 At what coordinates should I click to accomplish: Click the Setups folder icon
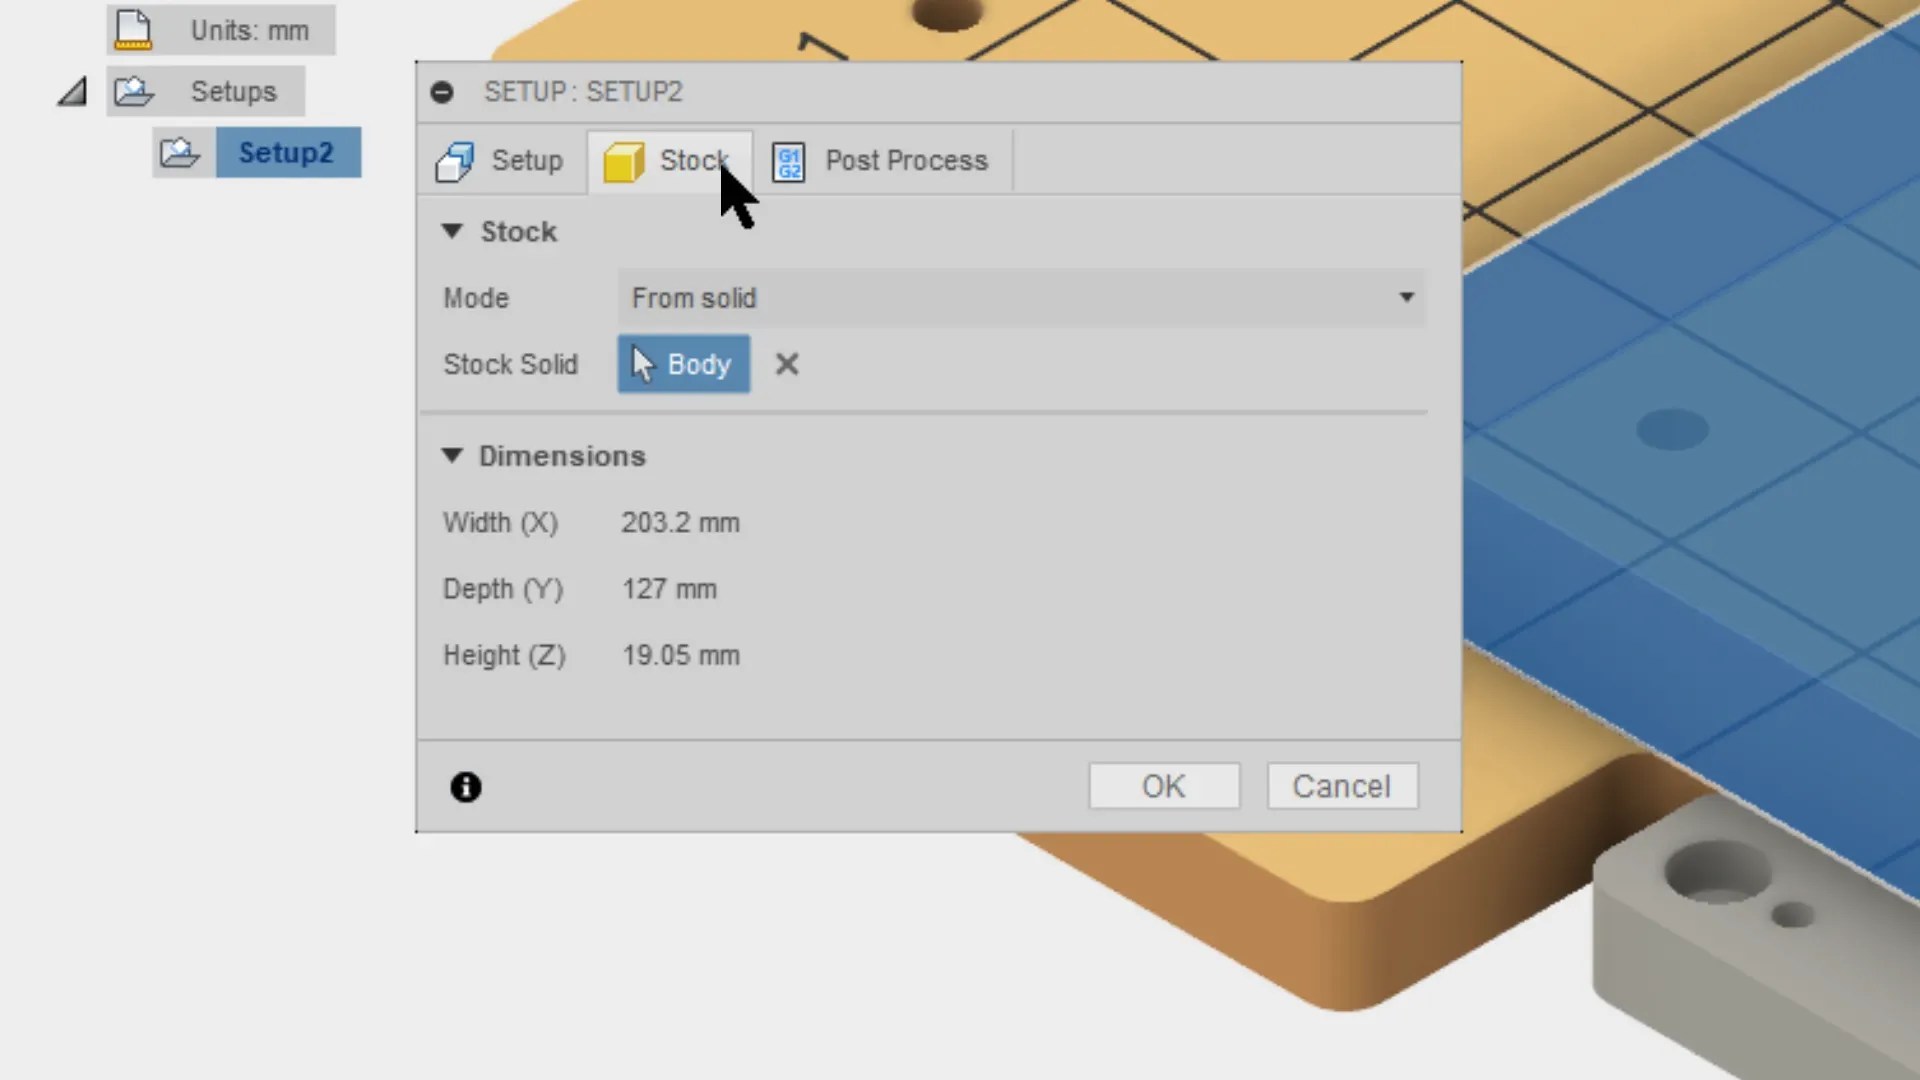133,91
